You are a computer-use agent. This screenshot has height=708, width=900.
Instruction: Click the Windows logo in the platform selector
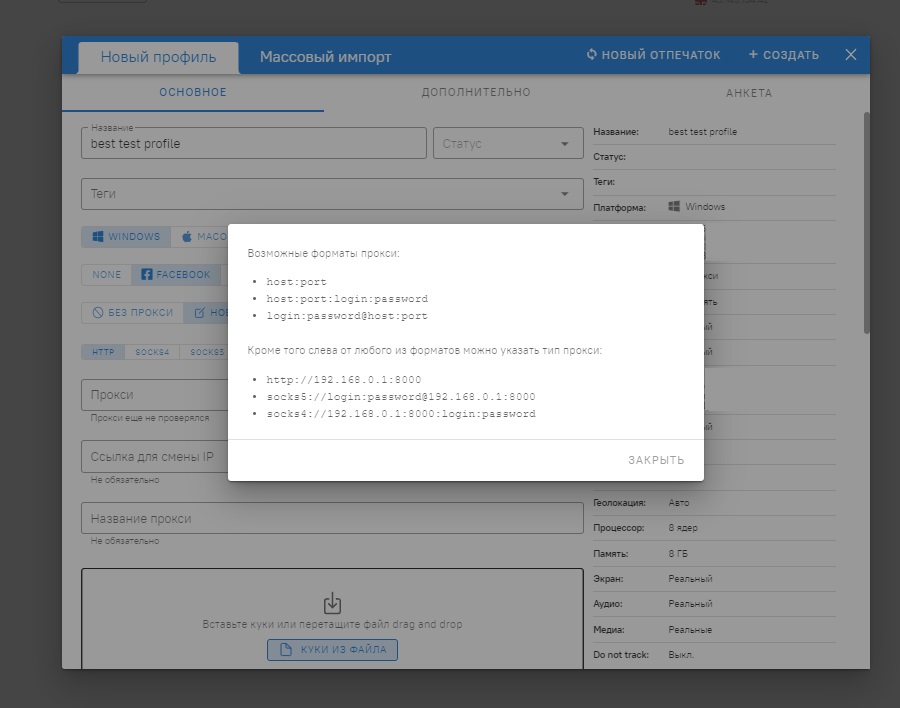[x=98, y=237]
